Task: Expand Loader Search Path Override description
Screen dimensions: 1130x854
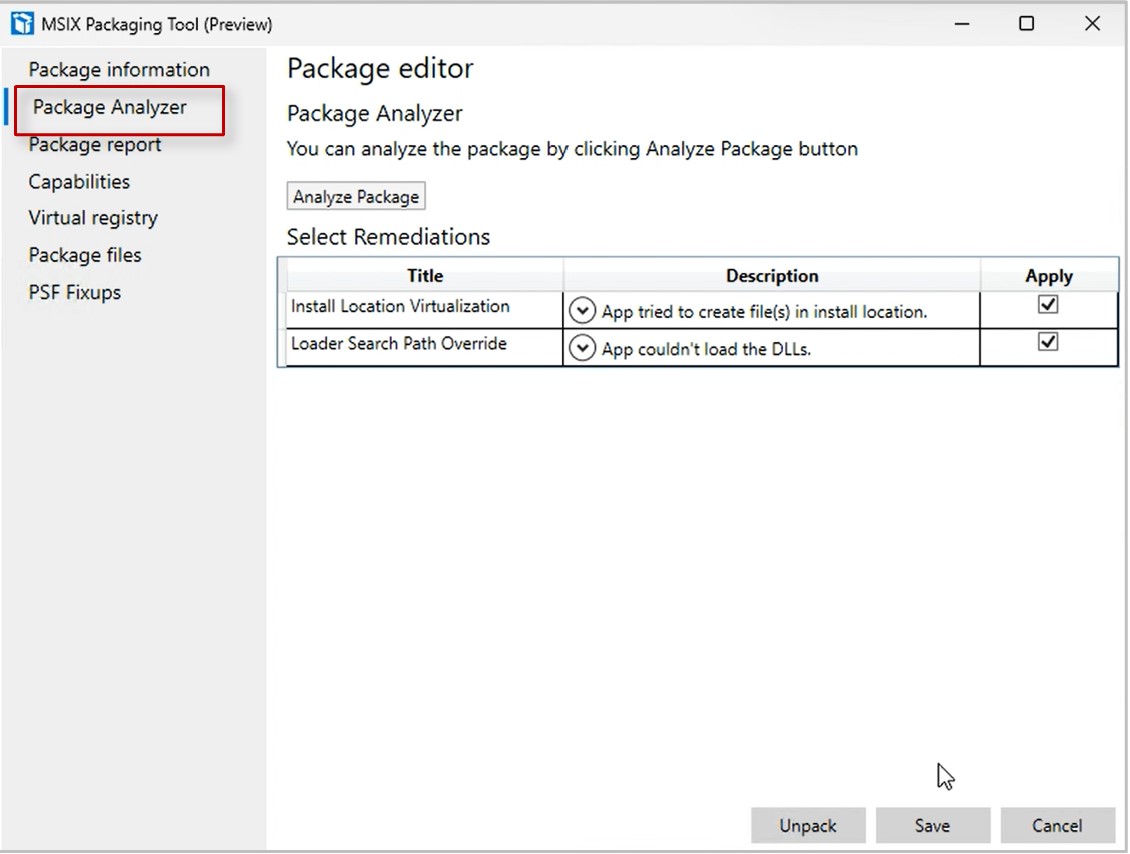Action: click(582, 348)
